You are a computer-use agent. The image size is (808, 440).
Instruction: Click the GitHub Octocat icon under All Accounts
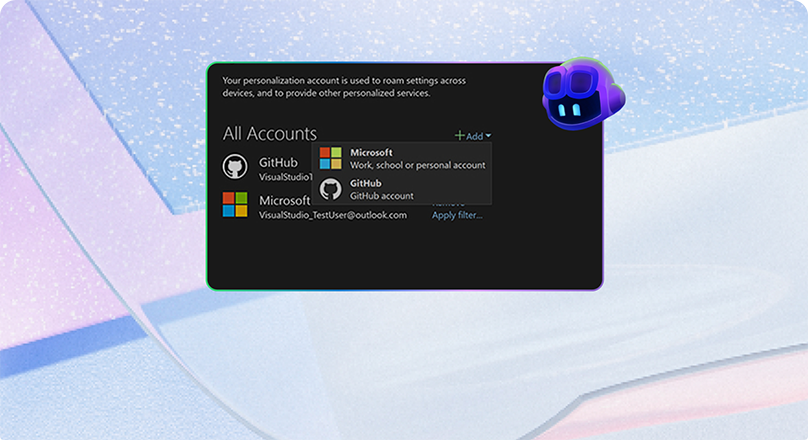point(235,167)
